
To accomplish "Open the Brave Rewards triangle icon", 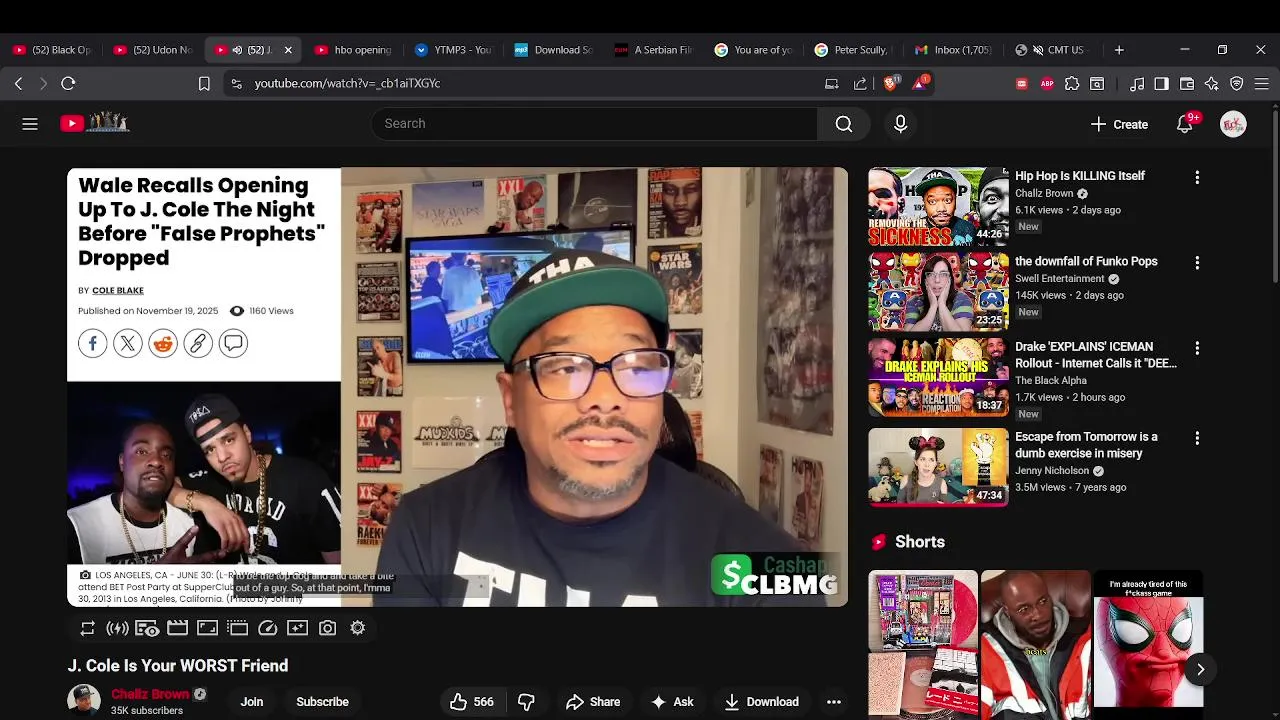I will tap(919, 84).
